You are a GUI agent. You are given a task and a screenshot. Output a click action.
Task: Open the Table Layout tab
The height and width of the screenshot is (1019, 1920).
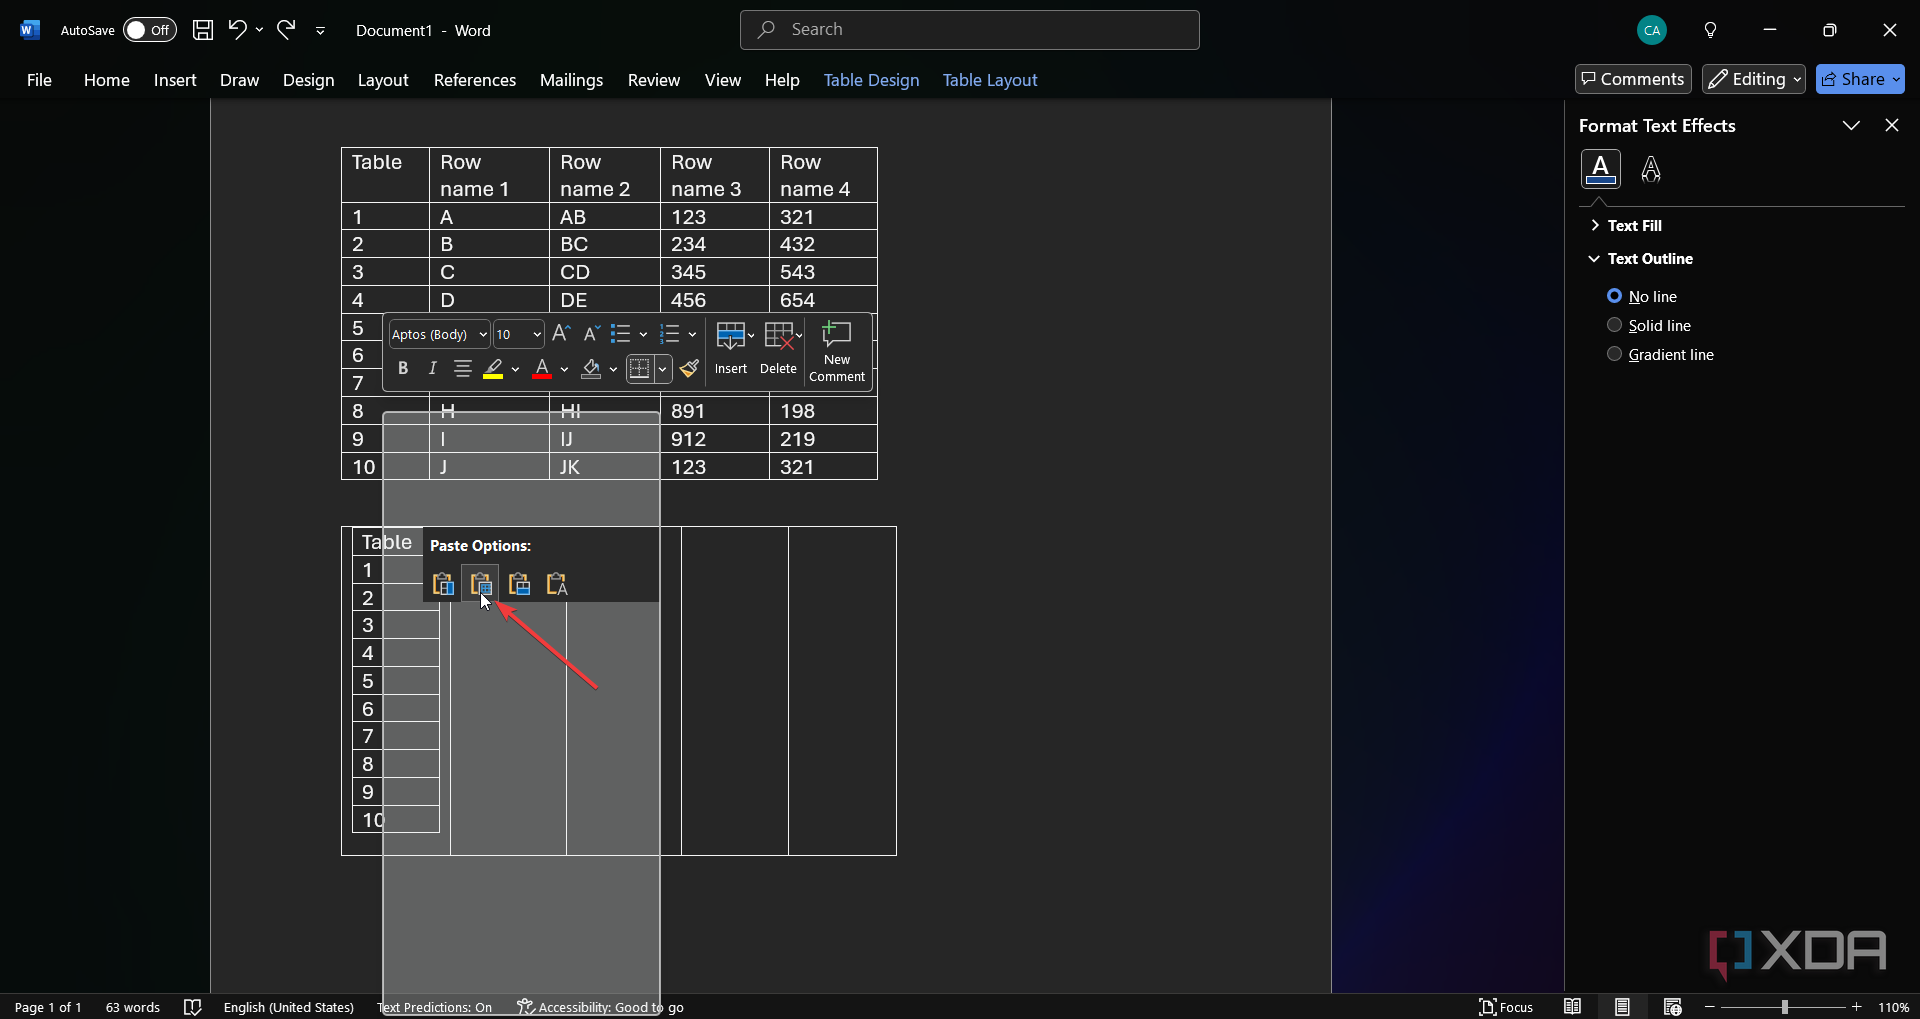point(990,80)
